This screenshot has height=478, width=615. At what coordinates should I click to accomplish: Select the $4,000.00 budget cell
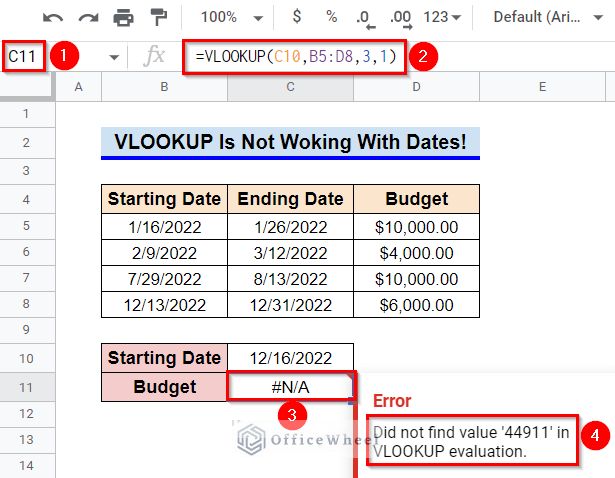(x=416, y=253)
